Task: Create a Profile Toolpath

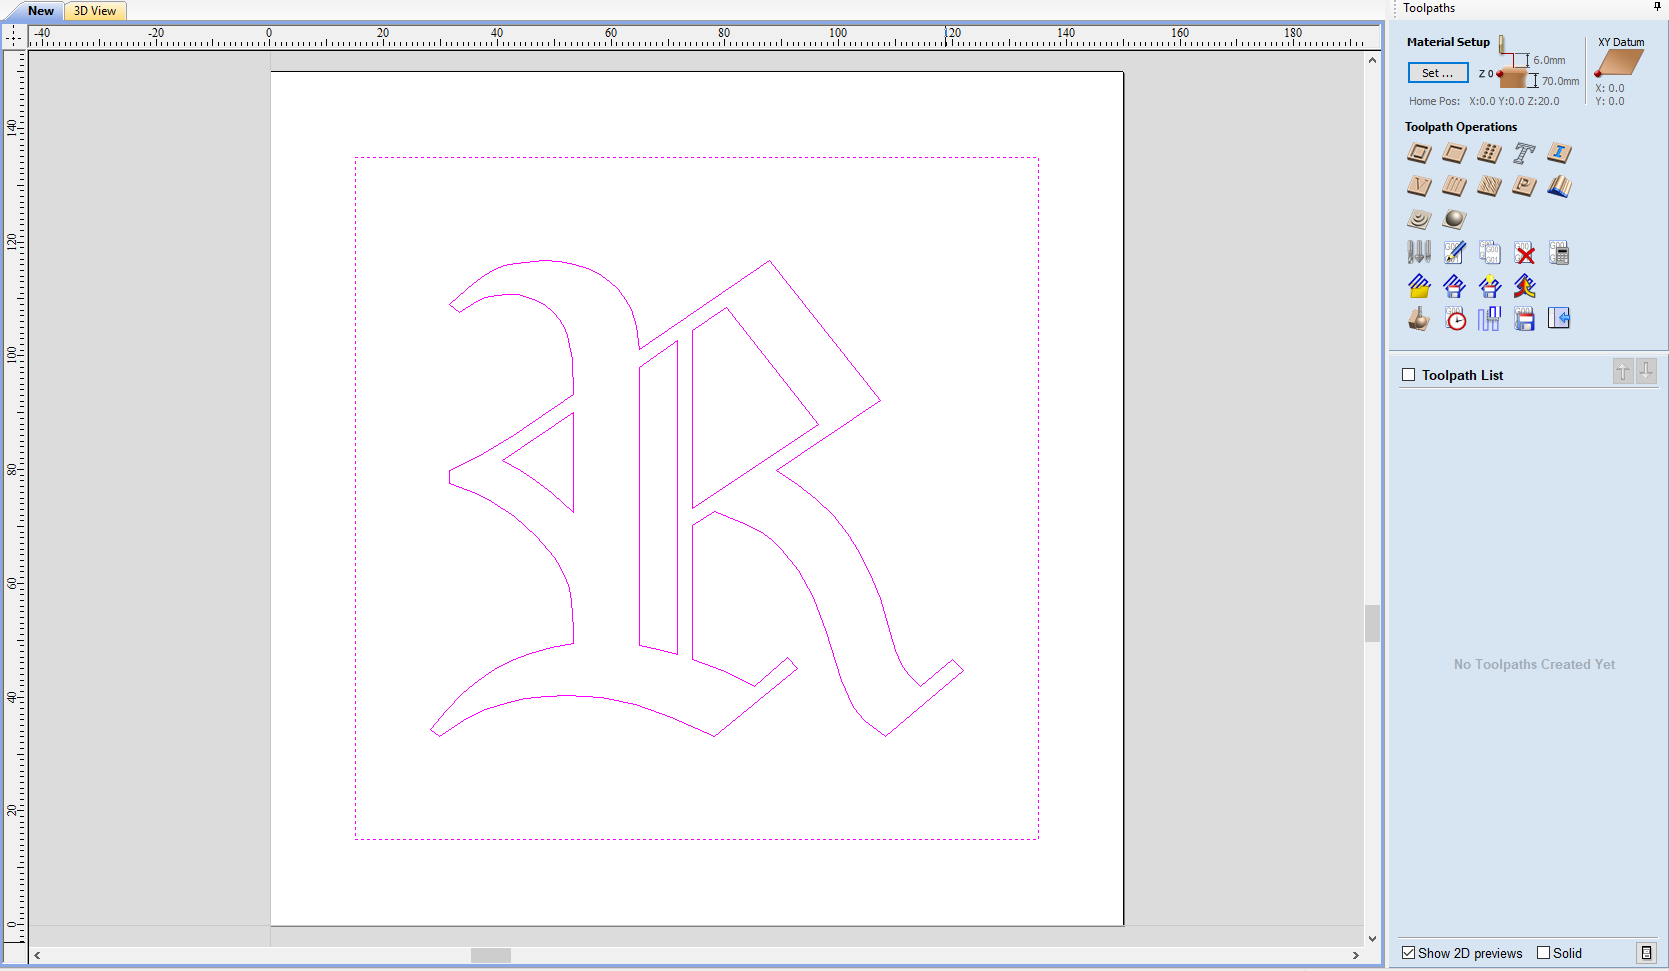Action: (x=1418, y=153)
